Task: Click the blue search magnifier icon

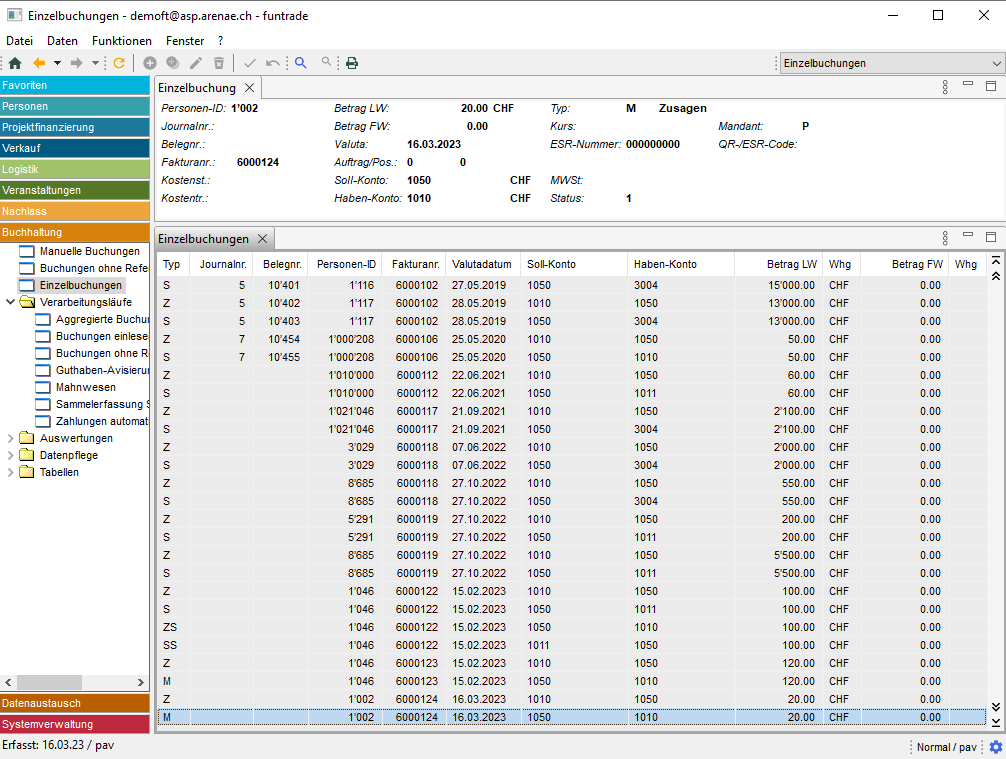Action: tap(300, 63)
